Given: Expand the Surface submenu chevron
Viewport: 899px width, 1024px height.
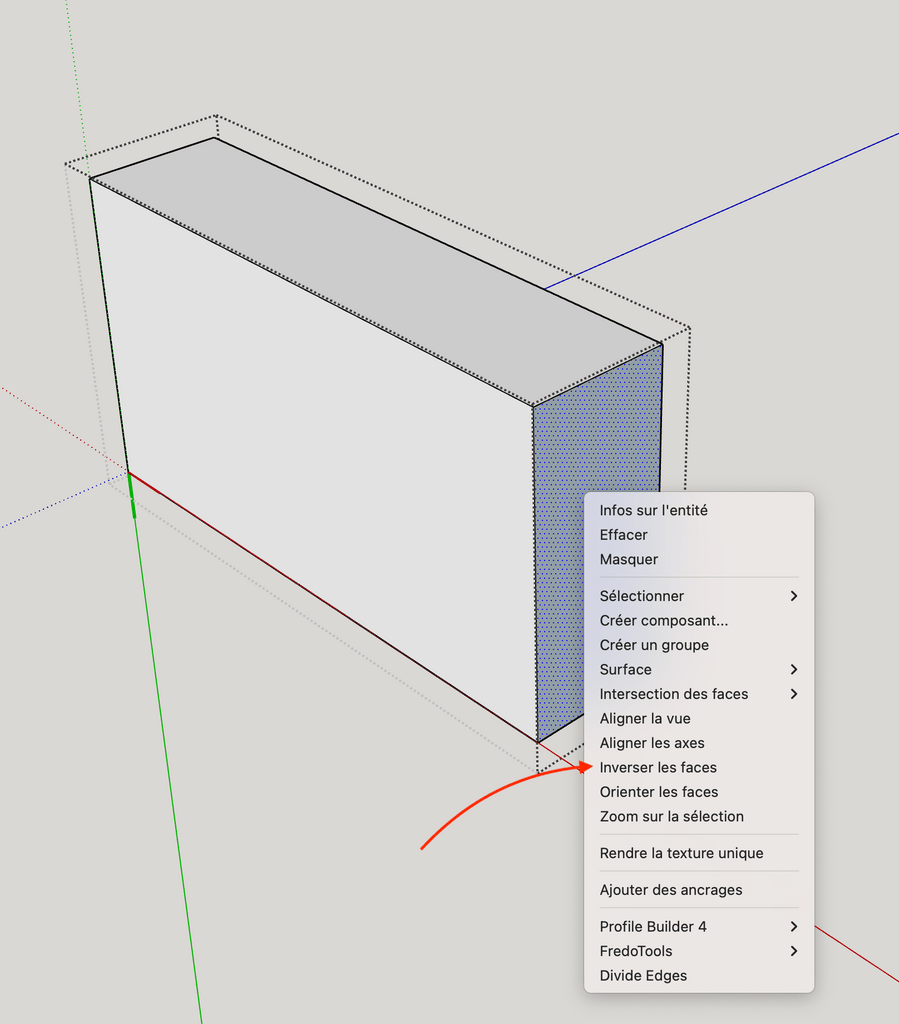Looking at the screenshot, I should [x=793, y=669].
